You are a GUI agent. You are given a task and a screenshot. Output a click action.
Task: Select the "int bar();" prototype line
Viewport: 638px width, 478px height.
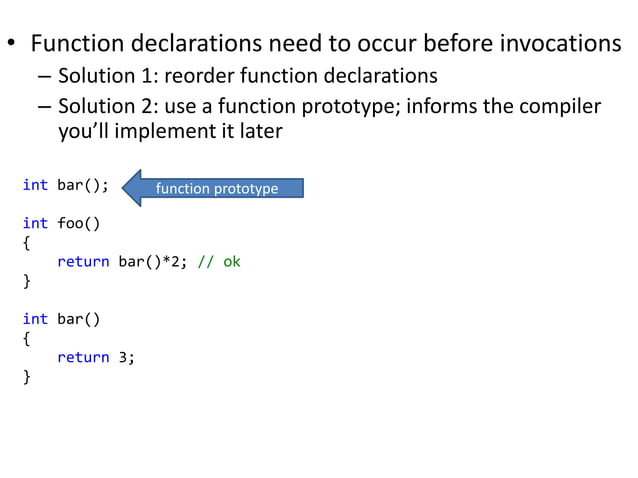65,185
